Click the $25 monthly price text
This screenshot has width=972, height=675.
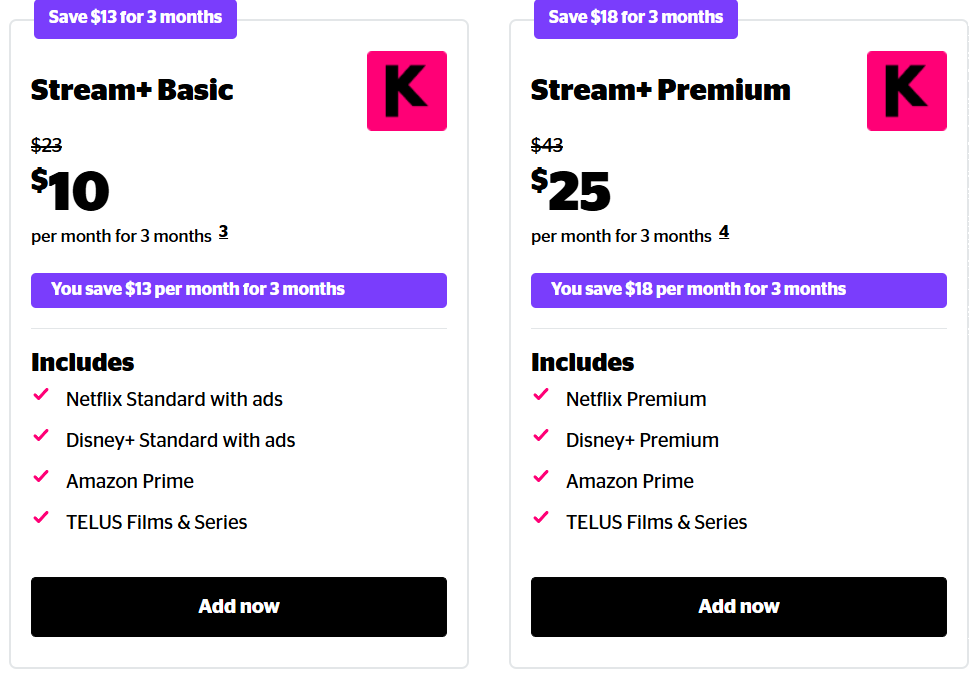tap(572, 190)
